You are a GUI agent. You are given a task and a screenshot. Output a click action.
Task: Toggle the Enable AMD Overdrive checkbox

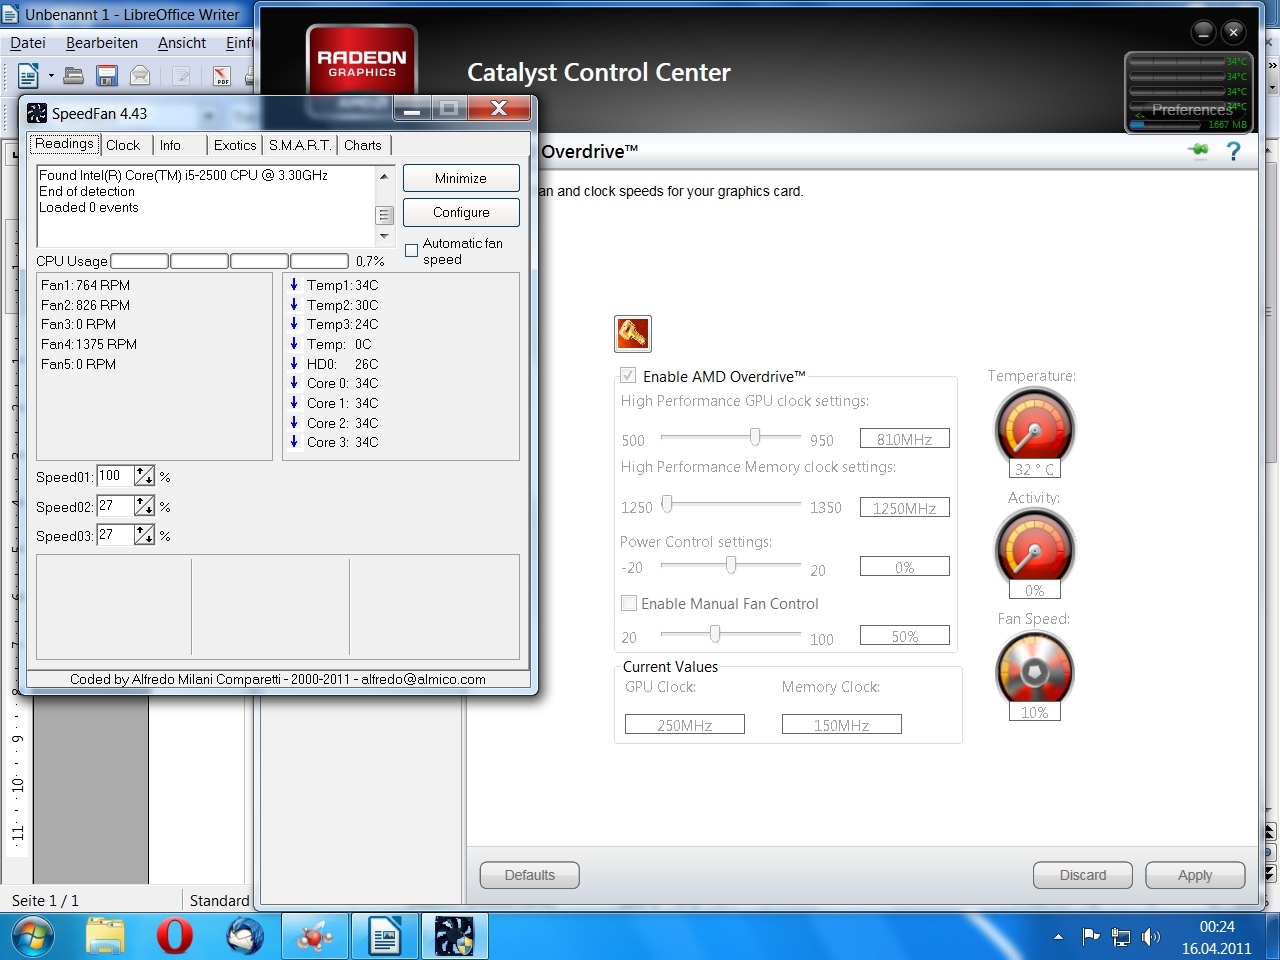coord(628,375)
